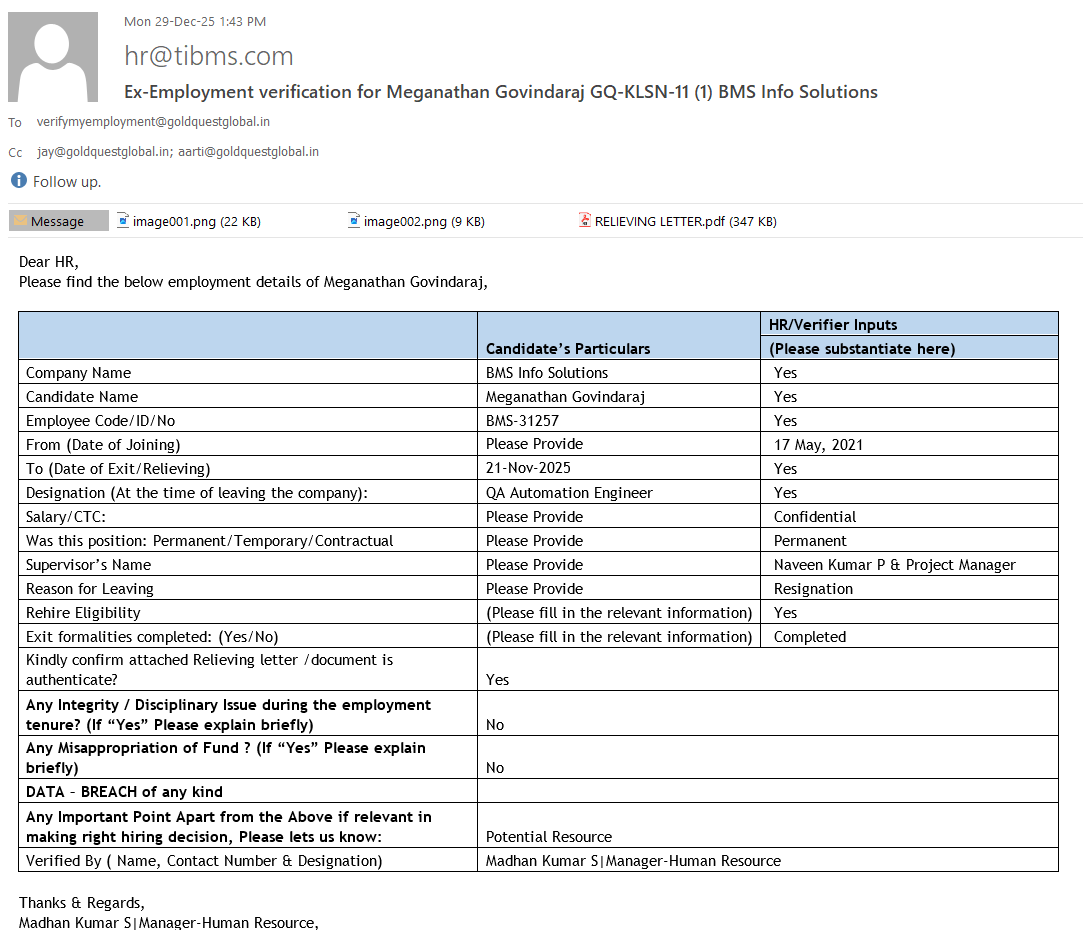Select the Message tab
The height and width of the screenshot is (941, 1083).
[58, 221]
